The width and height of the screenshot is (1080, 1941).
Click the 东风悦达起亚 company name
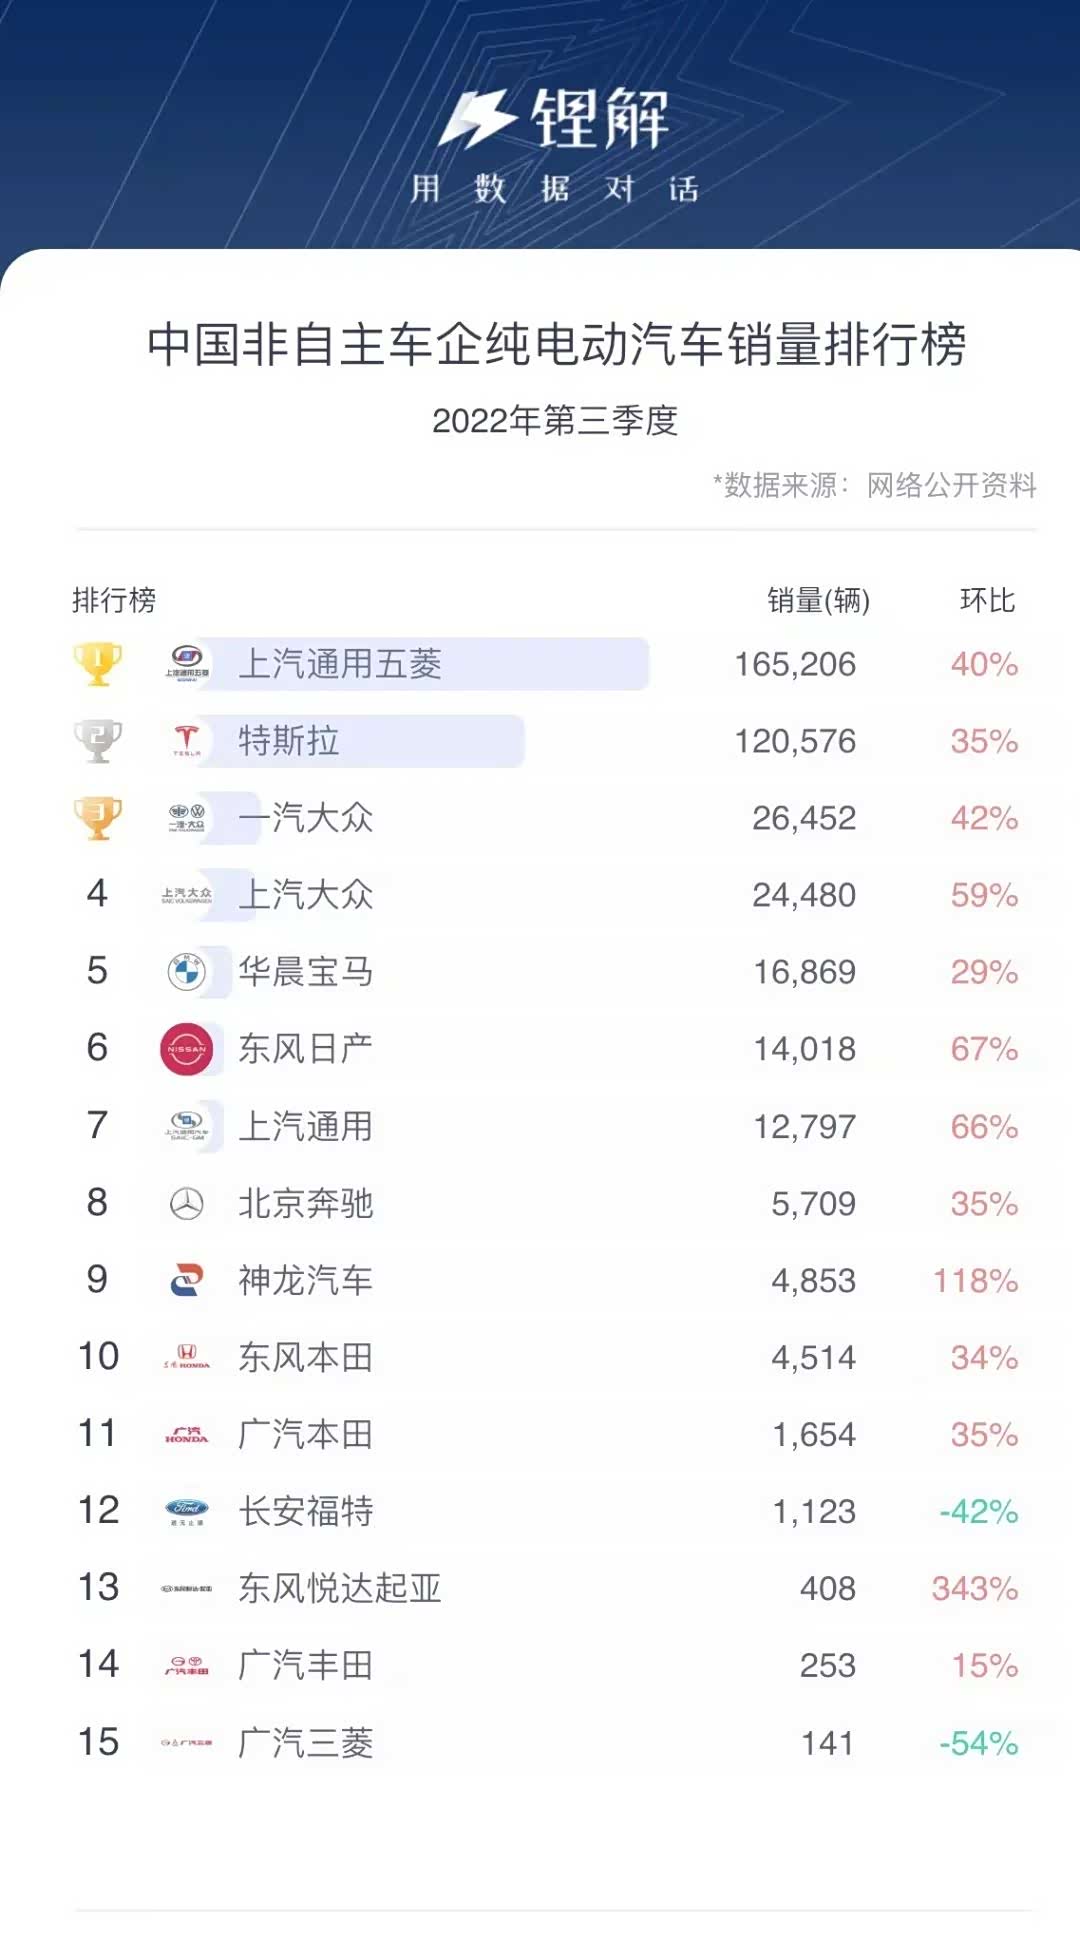(340, 1588)
